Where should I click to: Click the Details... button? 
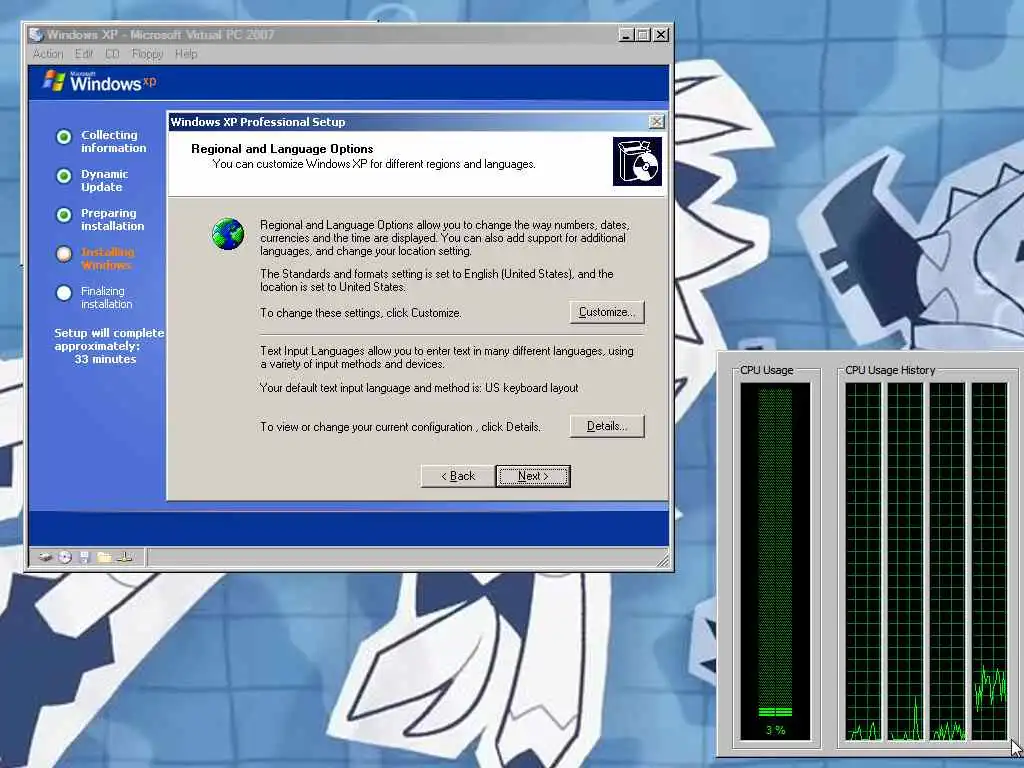click(x=607, y=426)
